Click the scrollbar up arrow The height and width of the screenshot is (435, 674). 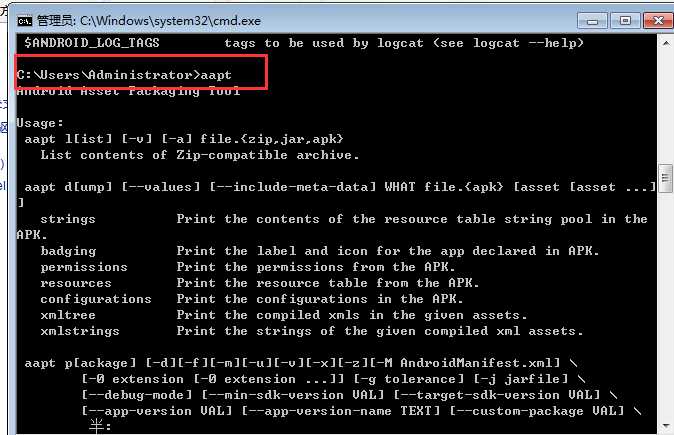point(665,43)
